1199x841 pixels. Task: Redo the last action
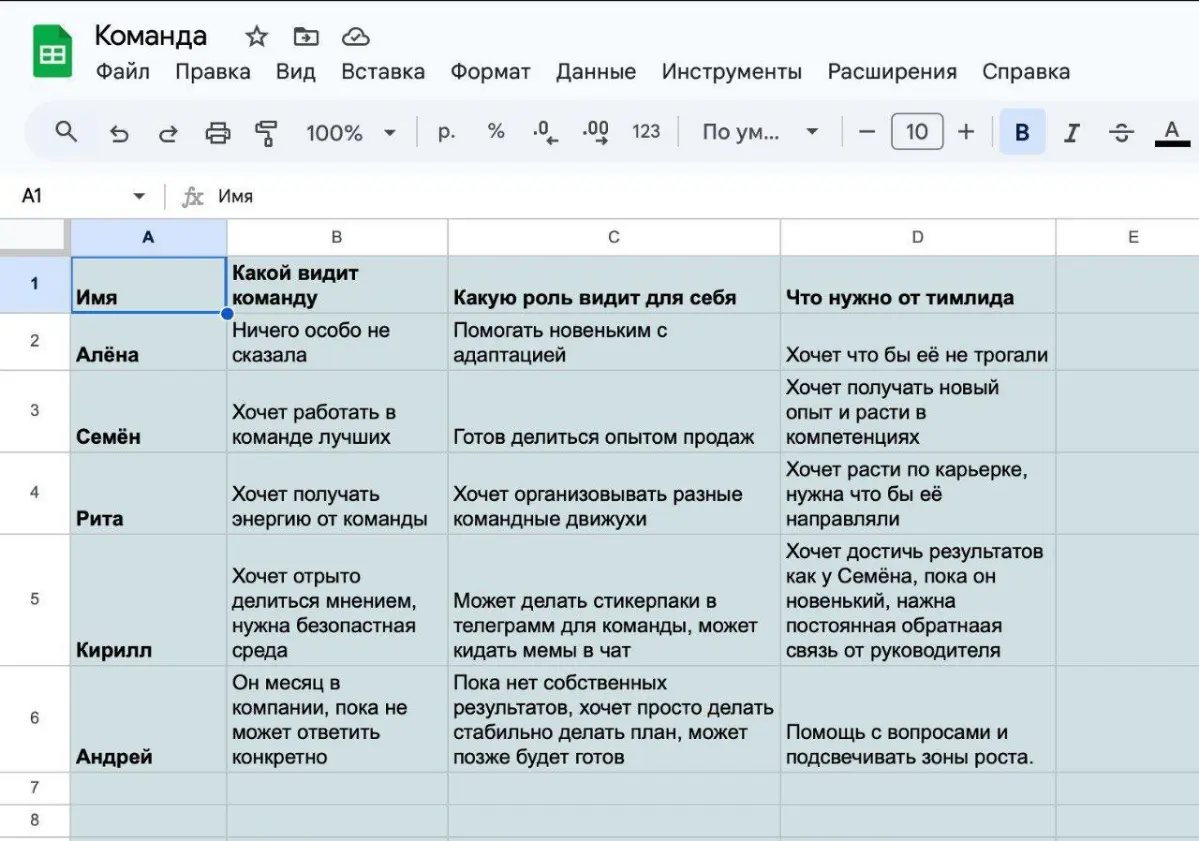[168, 133]
